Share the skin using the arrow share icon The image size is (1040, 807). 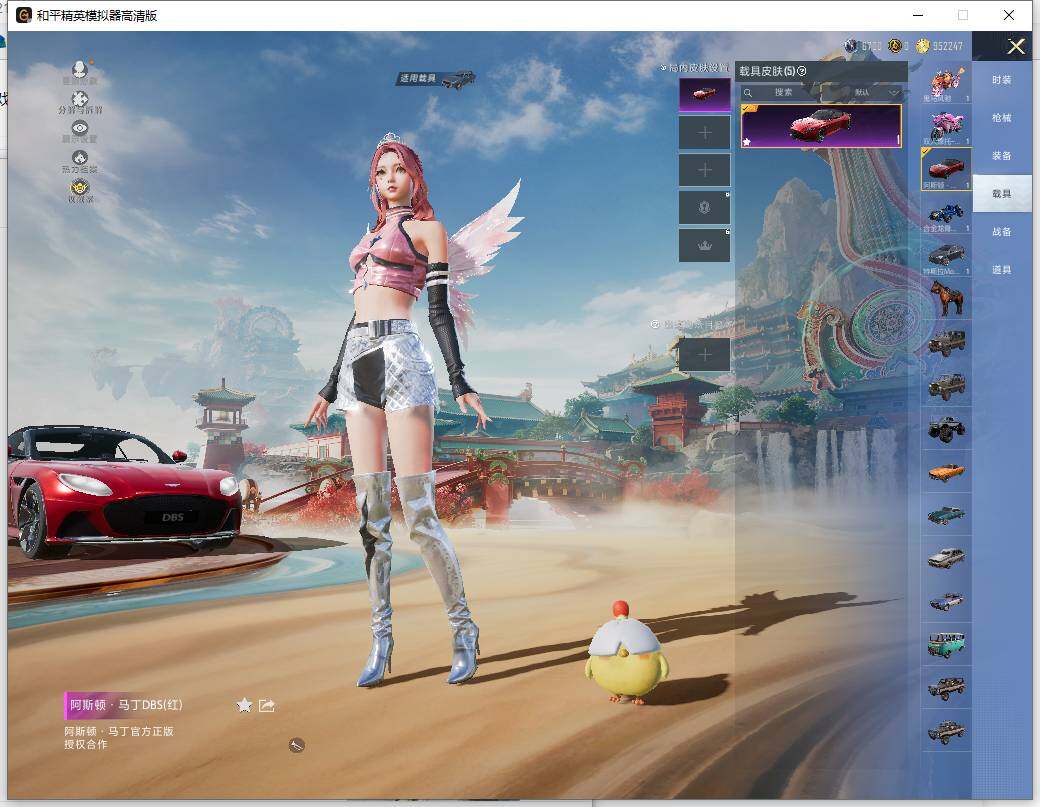267,705
